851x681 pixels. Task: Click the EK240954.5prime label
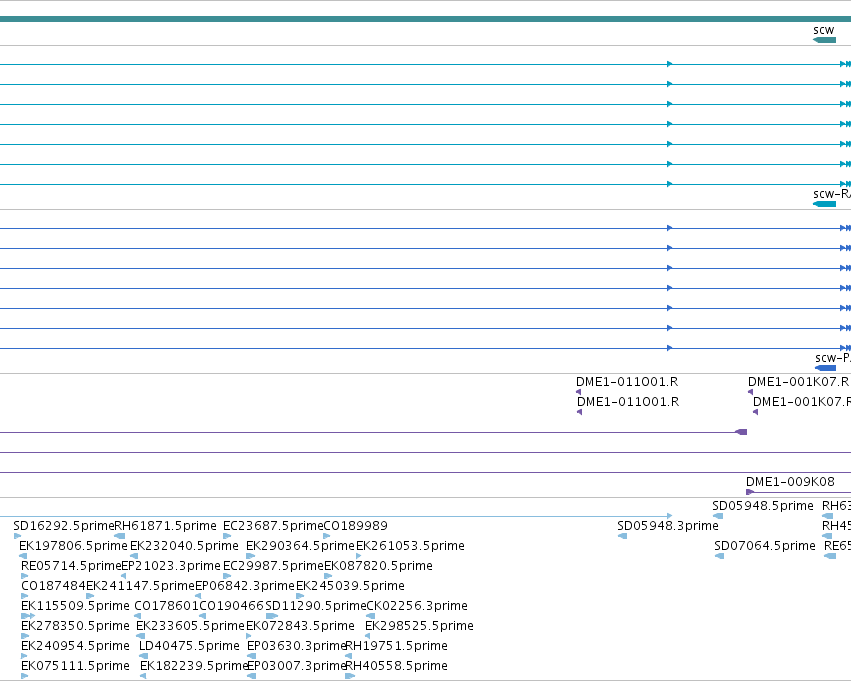[x=75, y=646]
